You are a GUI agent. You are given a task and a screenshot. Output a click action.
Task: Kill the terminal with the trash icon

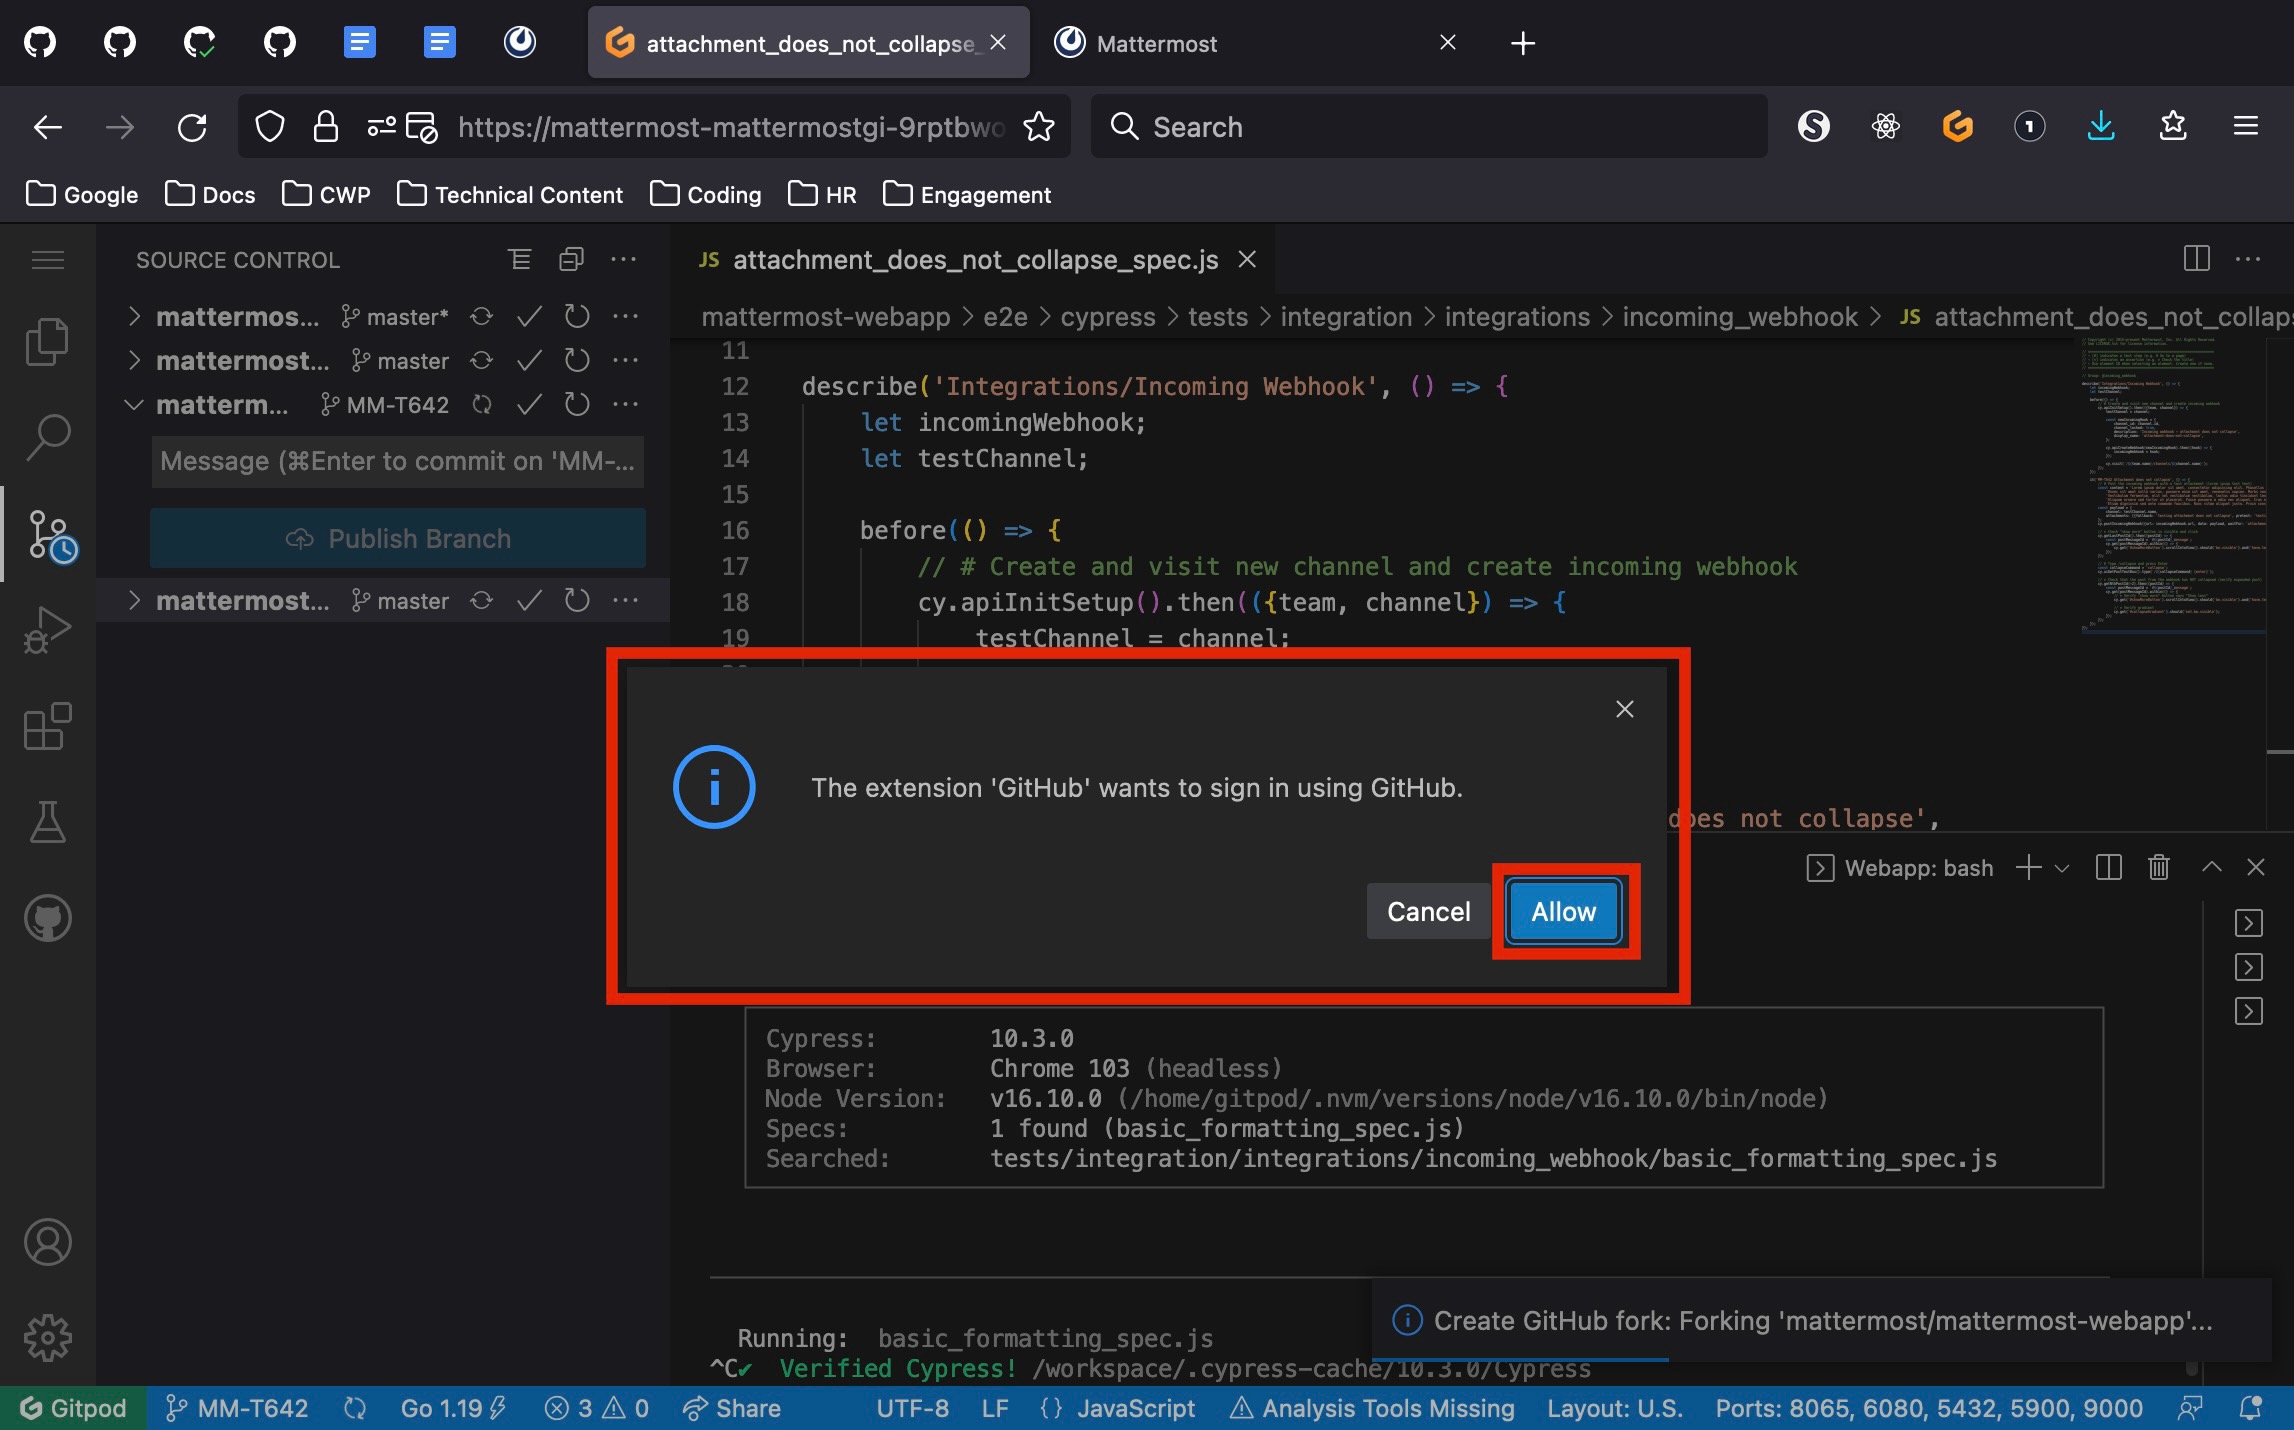[x=2159, y=867]
